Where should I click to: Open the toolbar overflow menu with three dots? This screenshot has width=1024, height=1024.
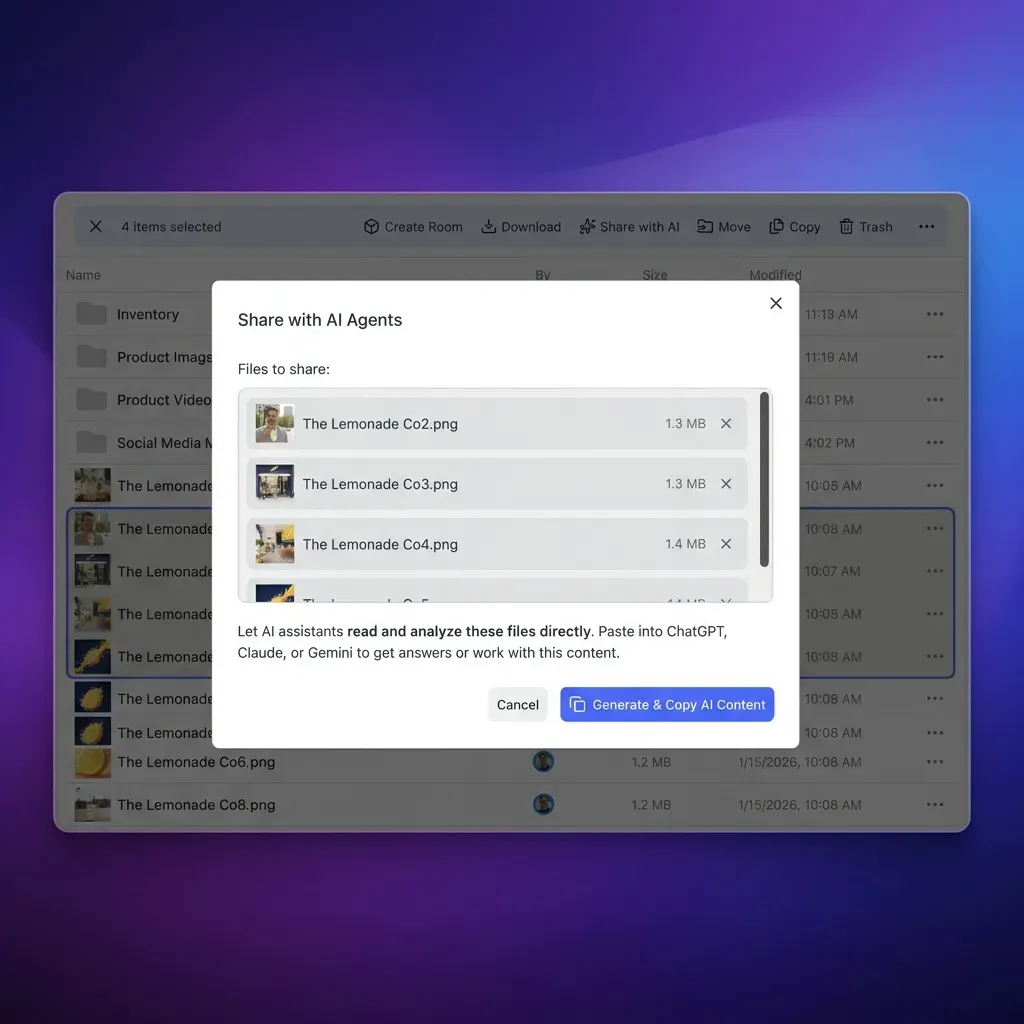[926, 226]
